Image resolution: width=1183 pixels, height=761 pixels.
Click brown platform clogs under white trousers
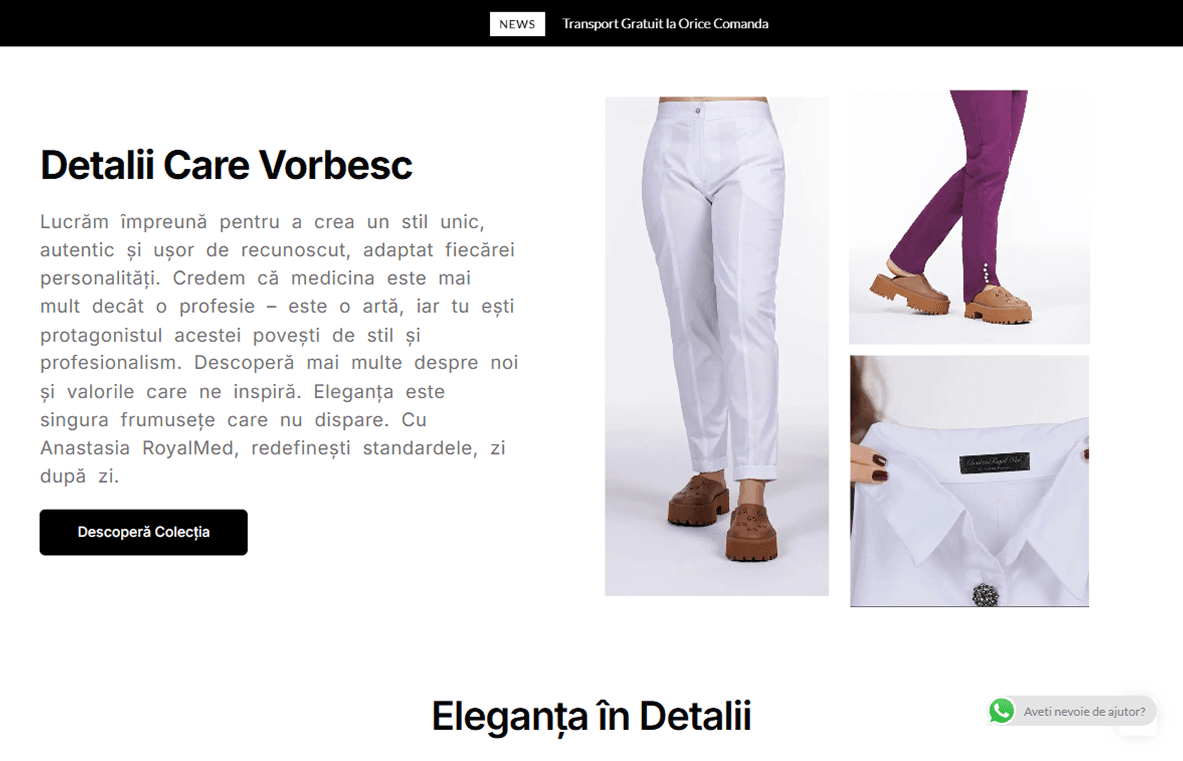[723, 517]
